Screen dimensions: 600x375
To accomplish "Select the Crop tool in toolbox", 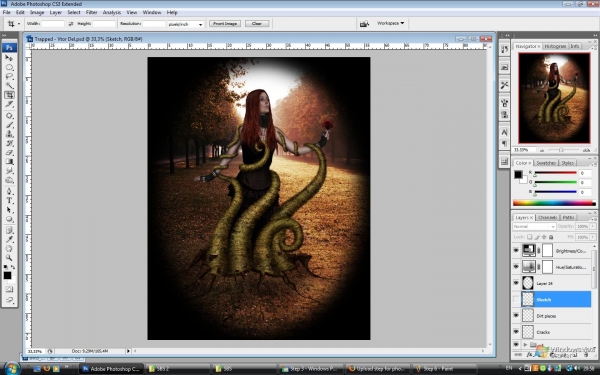I will tap(9, 95).
